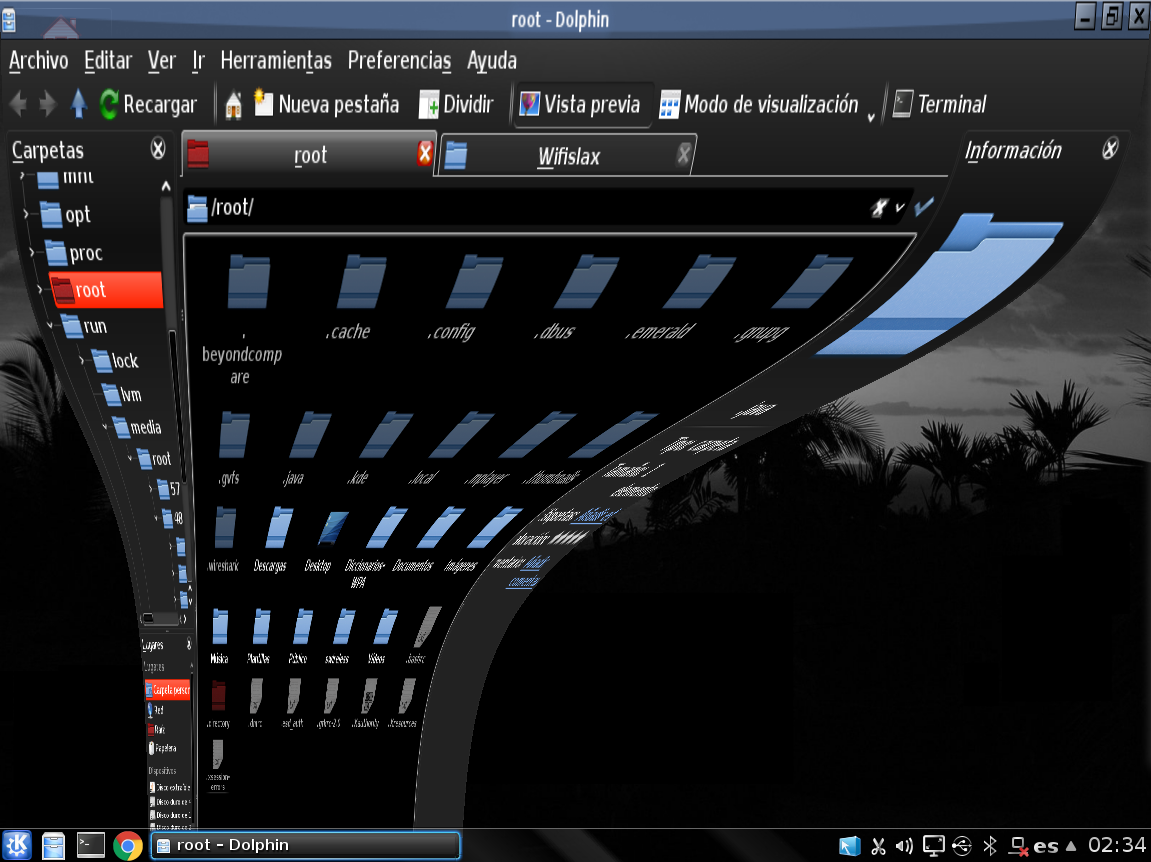The height and width of the screenshot is (862, 1151).
Task: Select the Desktop folder icon
Action: pyautogui.click(x=333, y=528)
